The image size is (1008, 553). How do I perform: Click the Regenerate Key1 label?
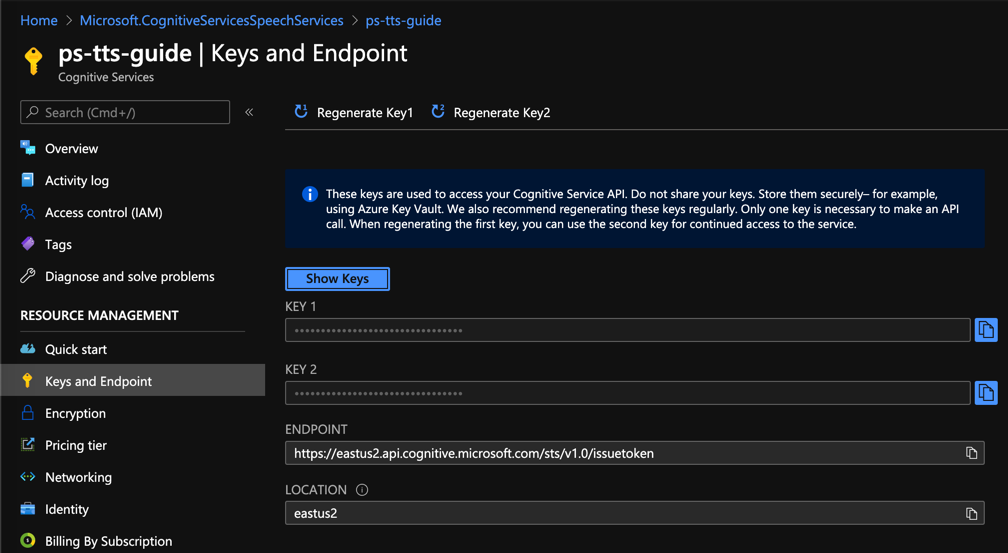pos(365,113)
